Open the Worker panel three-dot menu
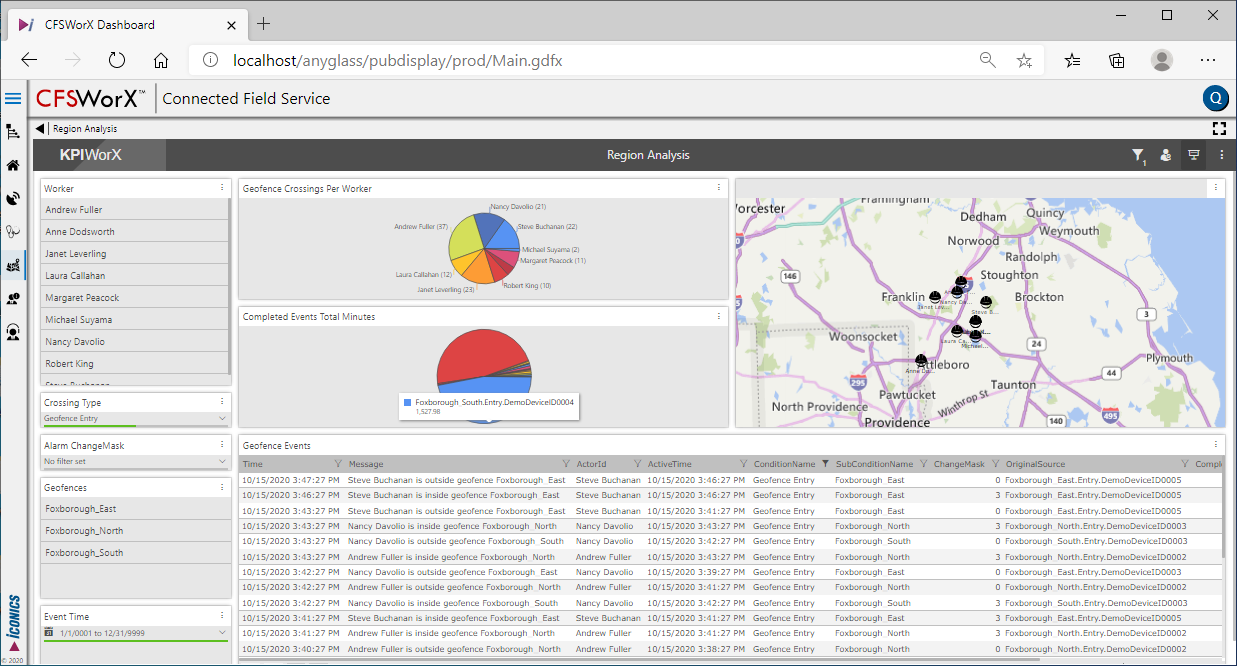Viewport: 1237px width, 666px height. [222, 188]
